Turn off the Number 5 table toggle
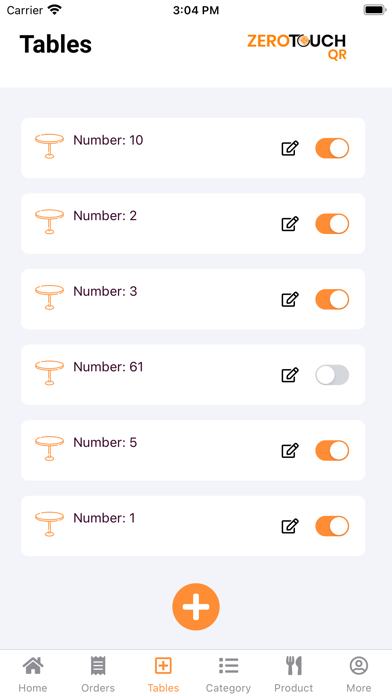 pyautogui.click(x=332, y=451)
